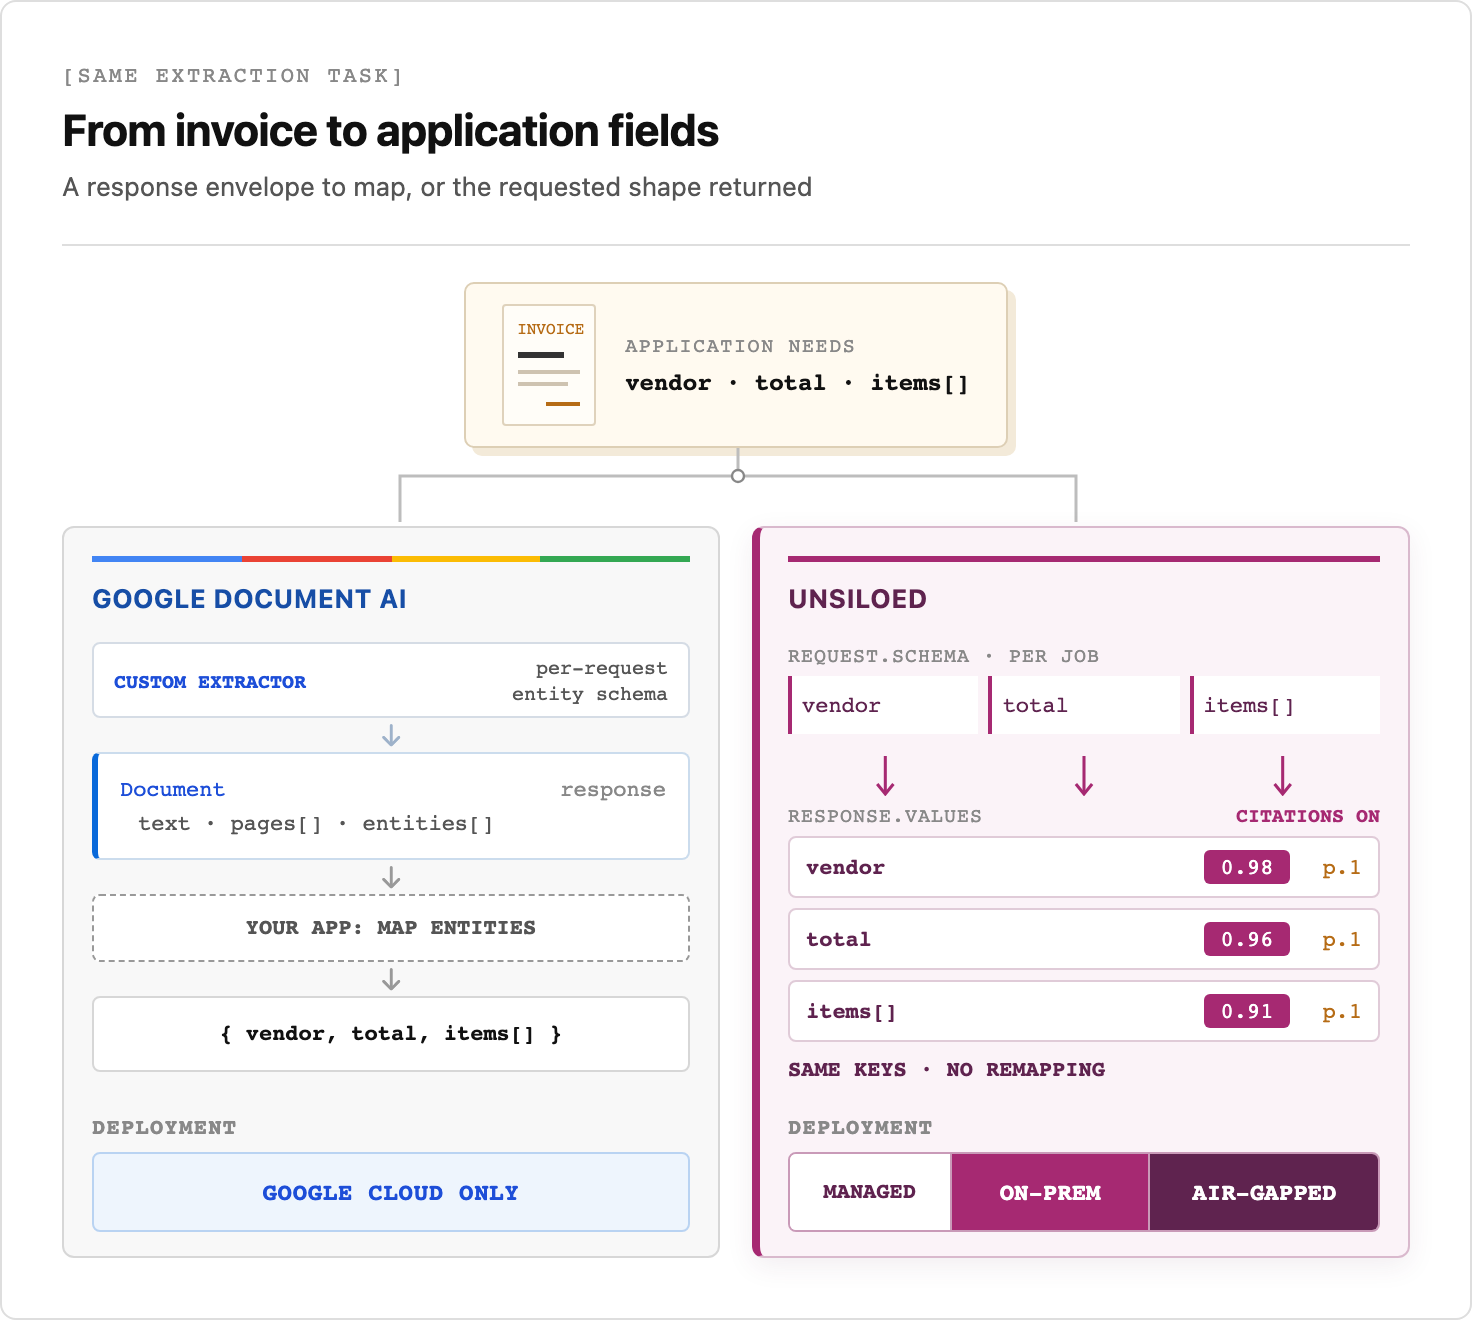Click the 0.98 confidence badge
Image resolution: width=1472 pixels, height=1320 pixels.
point(1247,867)
